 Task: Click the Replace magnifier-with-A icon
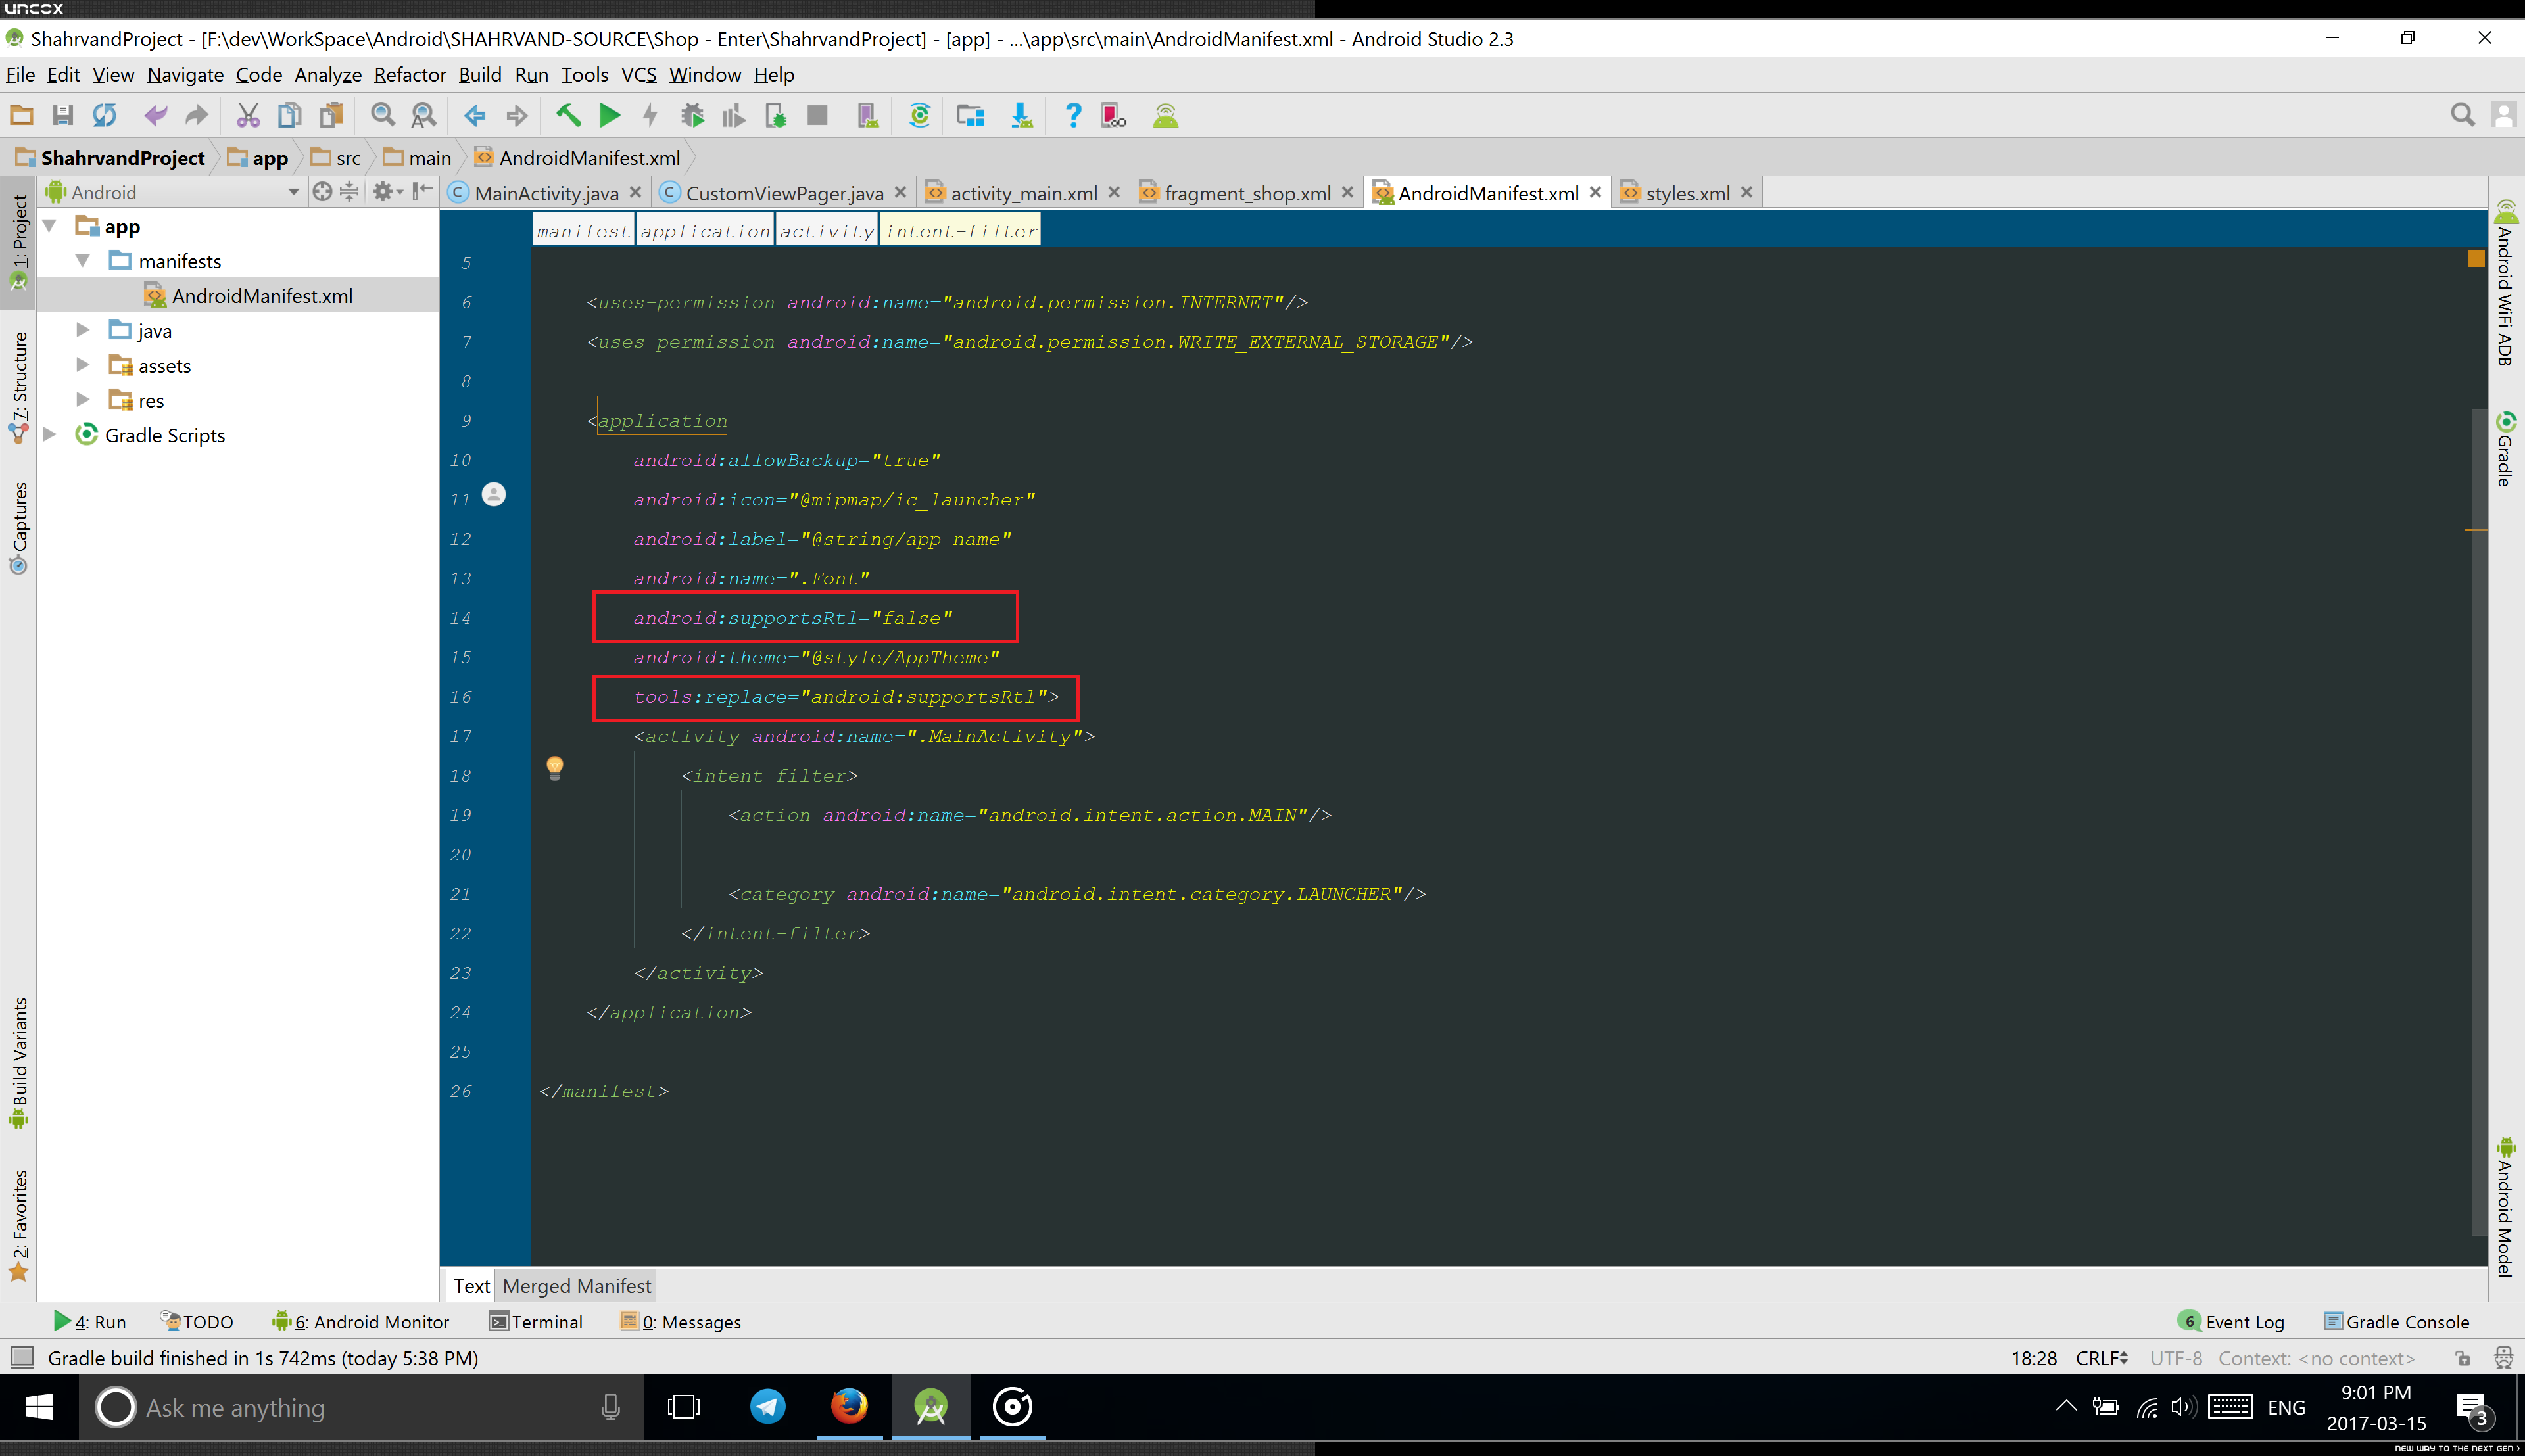pos(424,116)
